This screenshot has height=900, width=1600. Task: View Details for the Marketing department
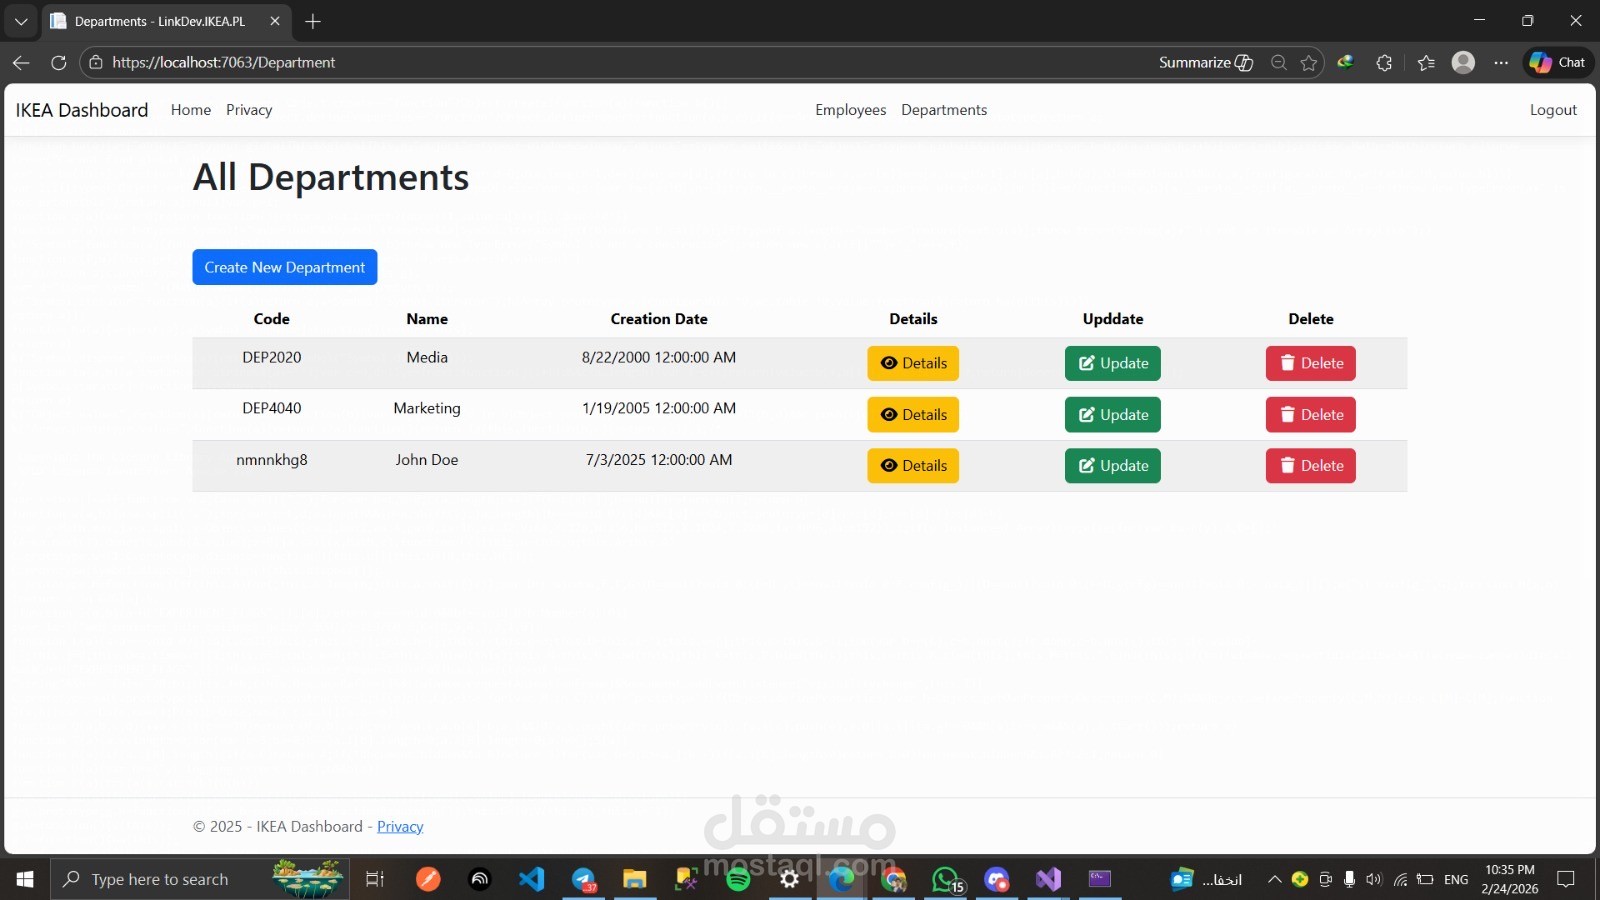coord(913,414)
